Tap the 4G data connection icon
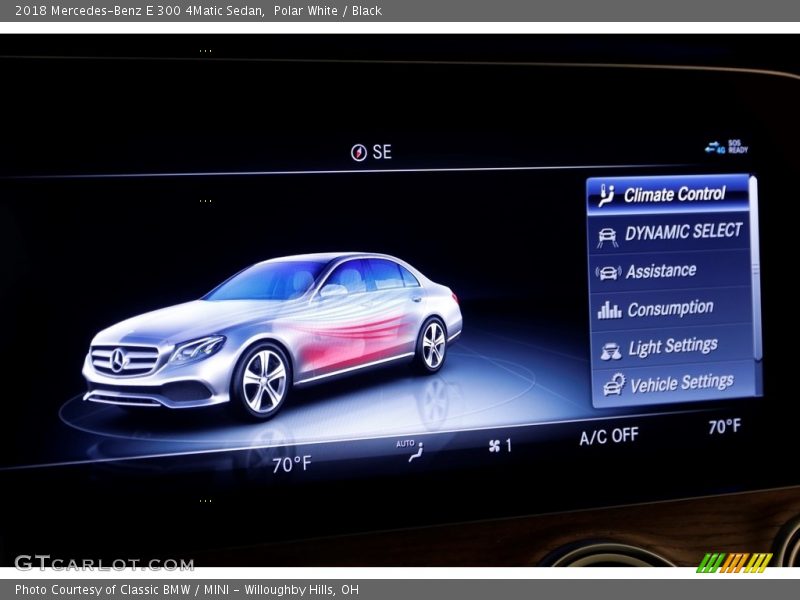800x600 pixels. [x=715, y=148]
